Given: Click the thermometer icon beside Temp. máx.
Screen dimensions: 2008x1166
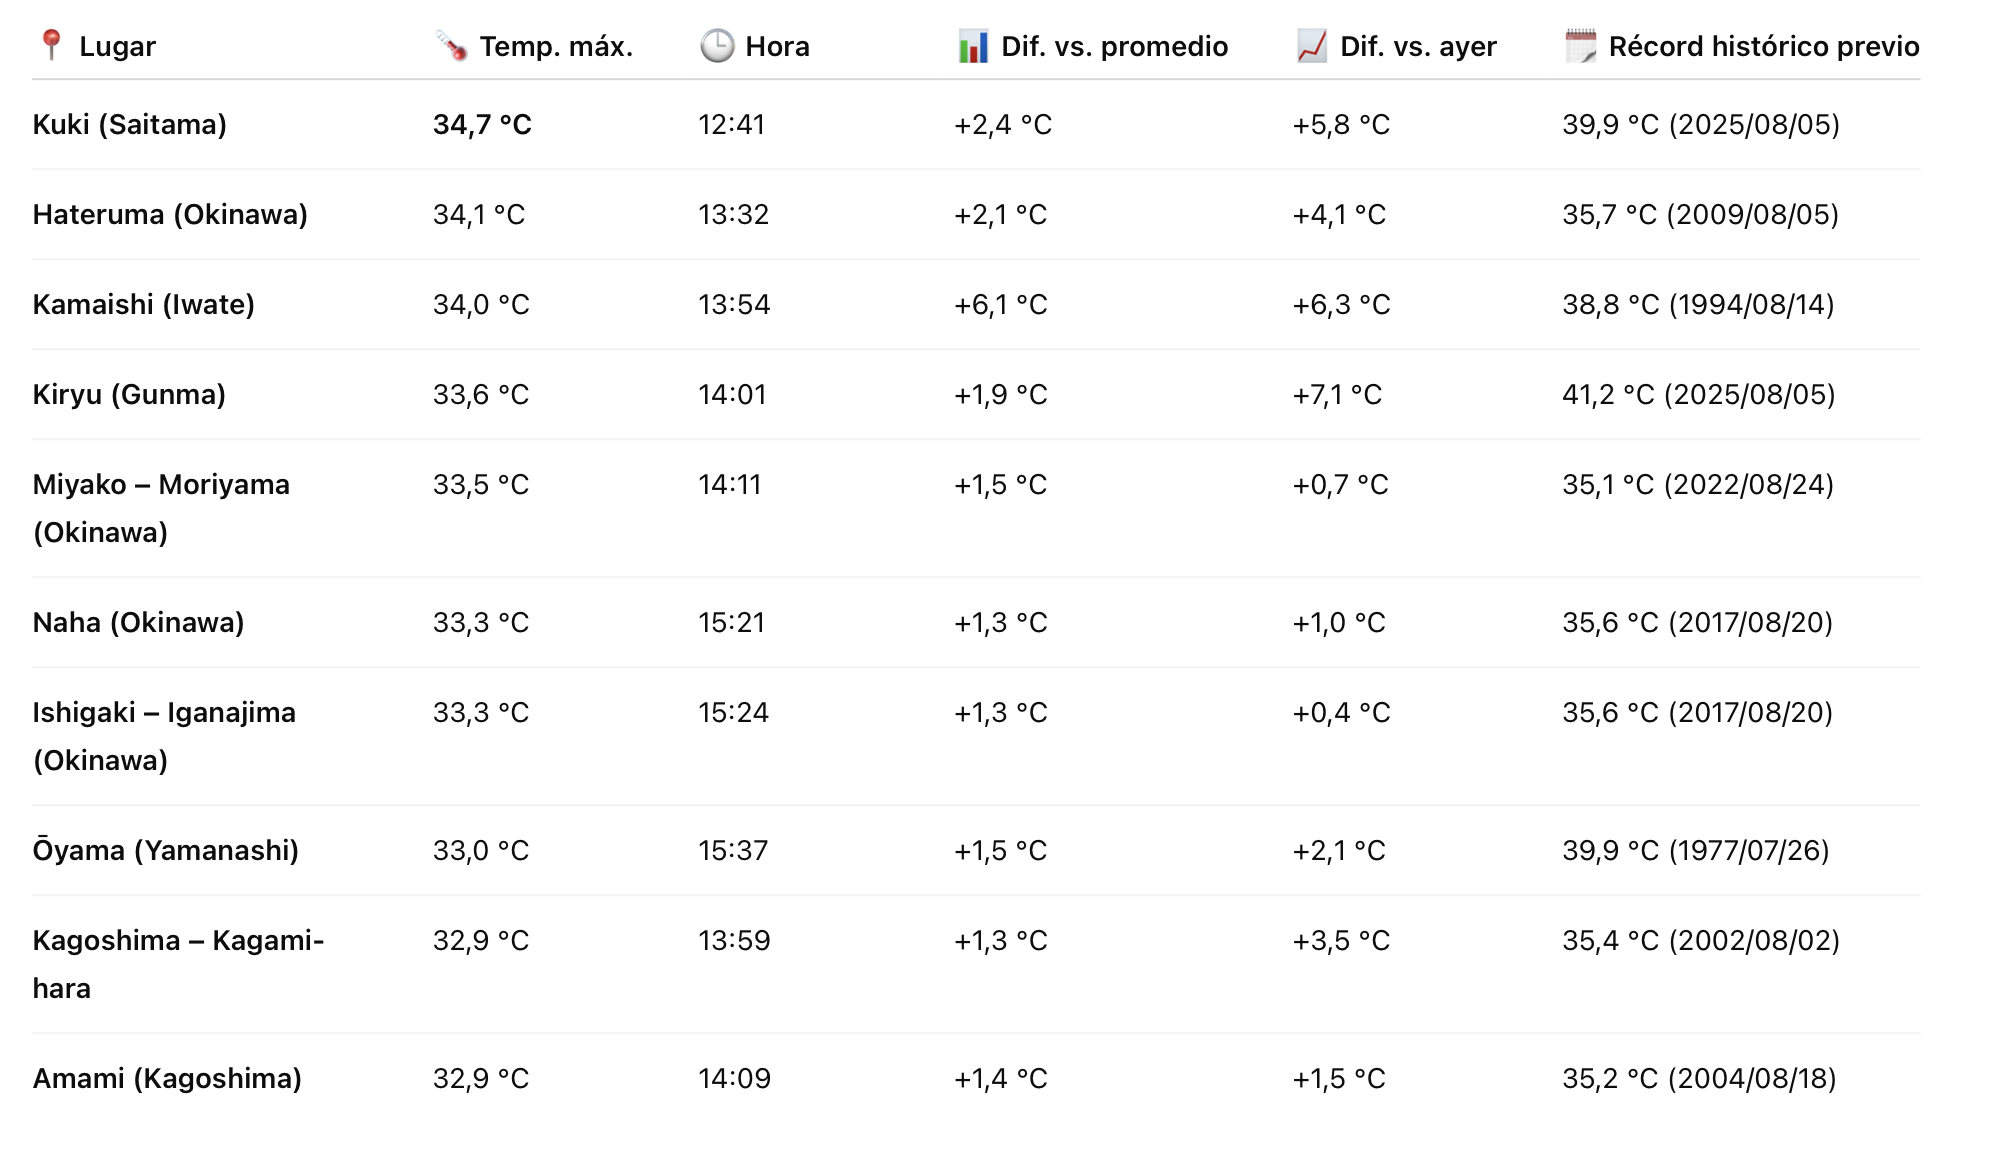Looking at the screenshot, I should [x=451, y=46].
